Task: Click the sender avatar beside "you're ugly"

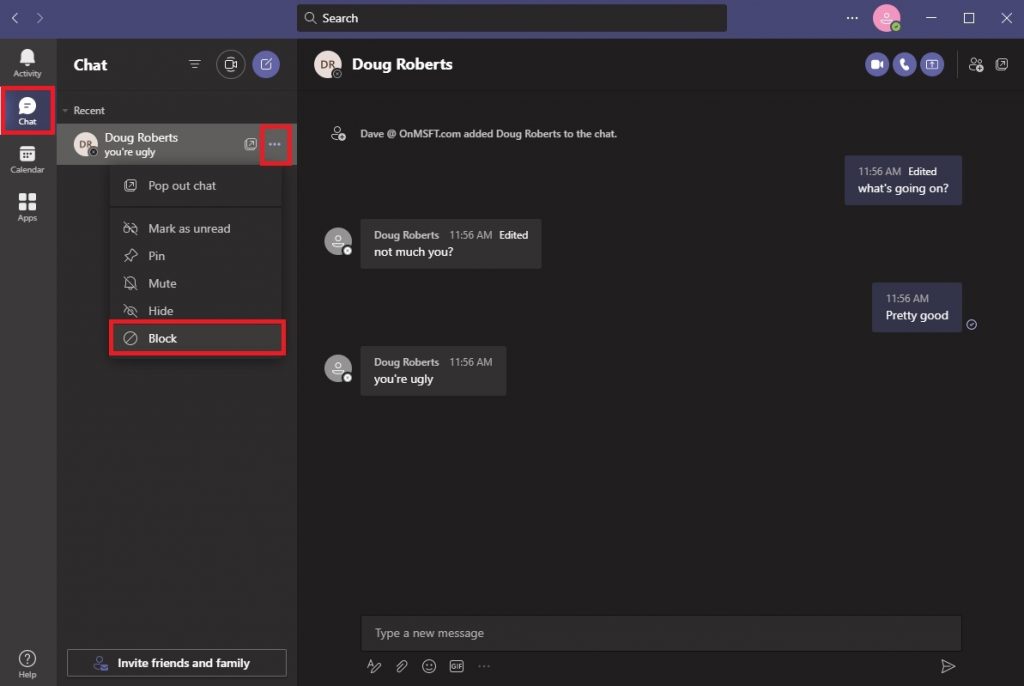Action: click(x=338, y=368)
